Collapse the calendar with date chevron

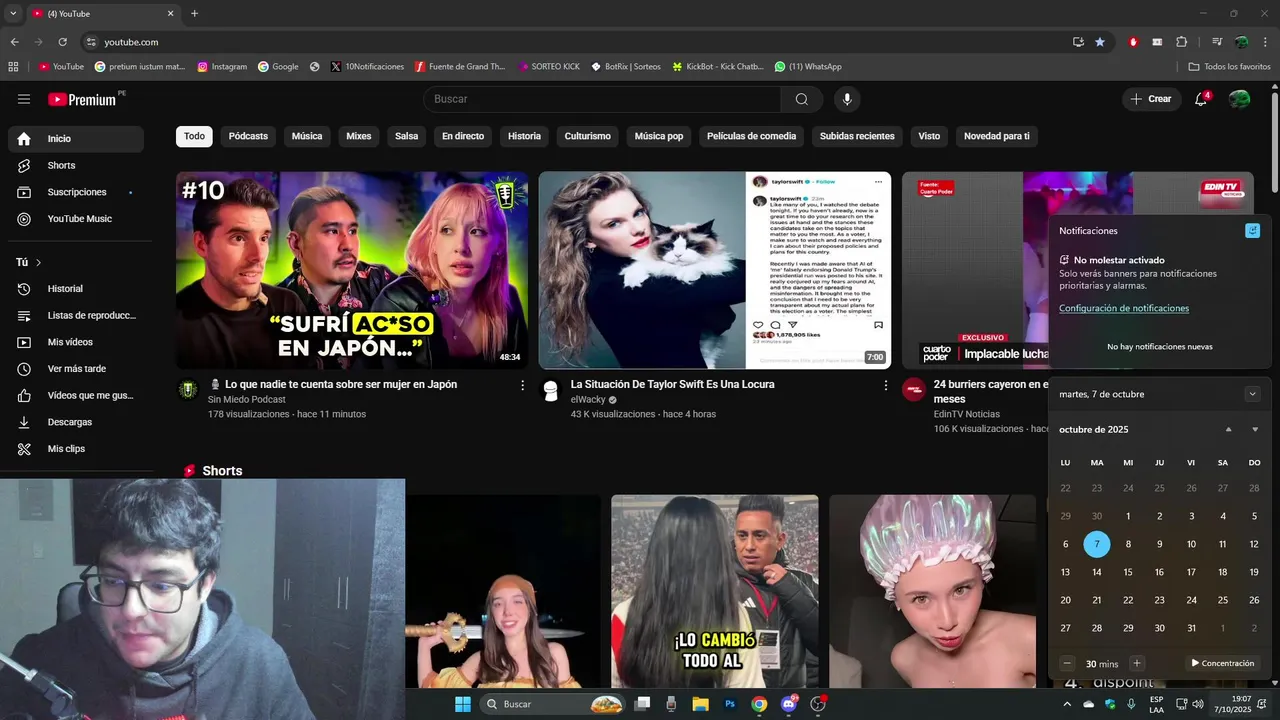[x=1252, y=394]
